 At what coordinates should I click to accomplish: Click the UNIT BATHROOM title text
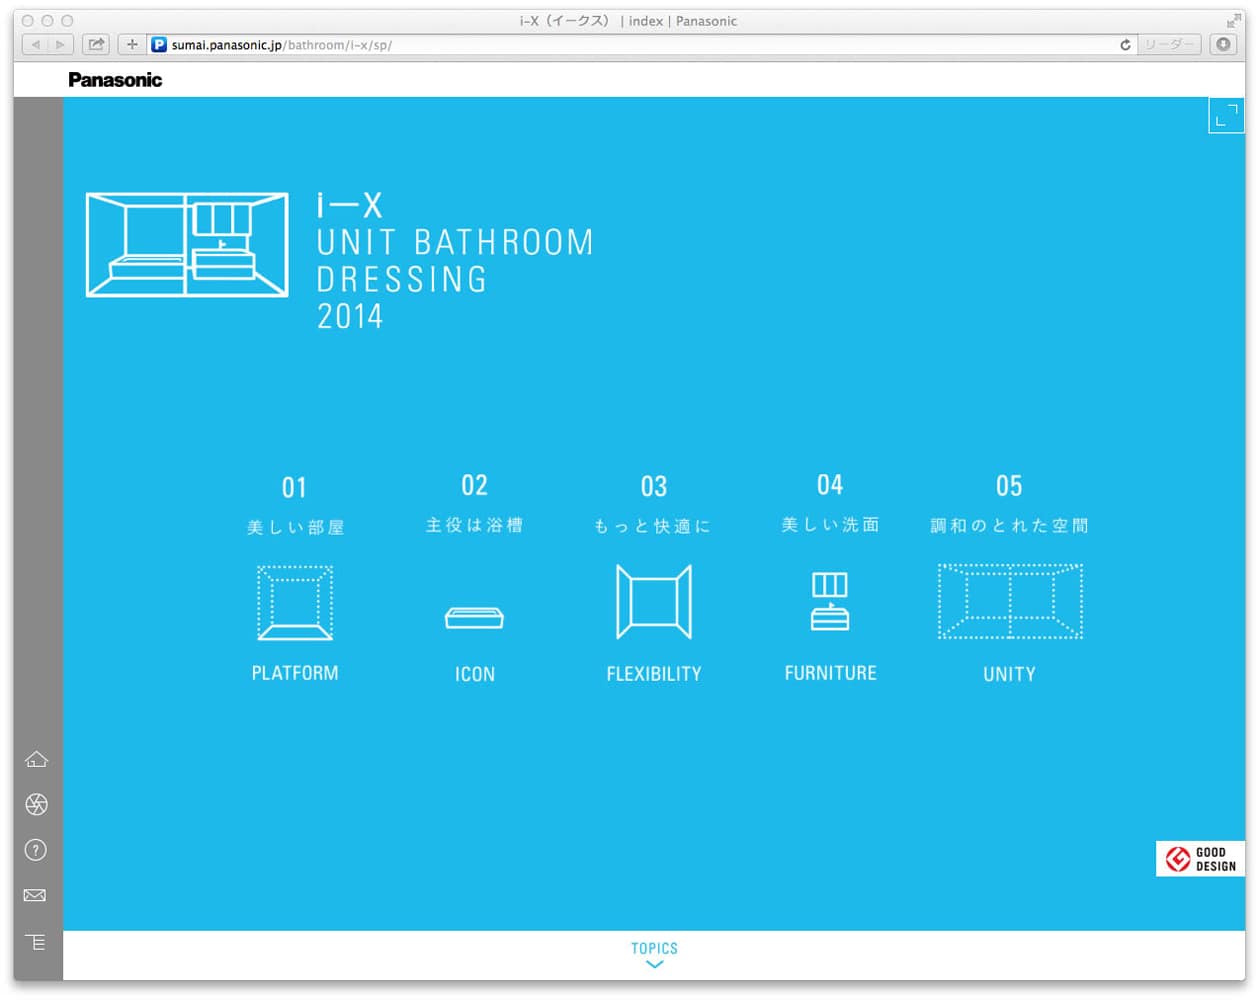[x=455, y=243]
